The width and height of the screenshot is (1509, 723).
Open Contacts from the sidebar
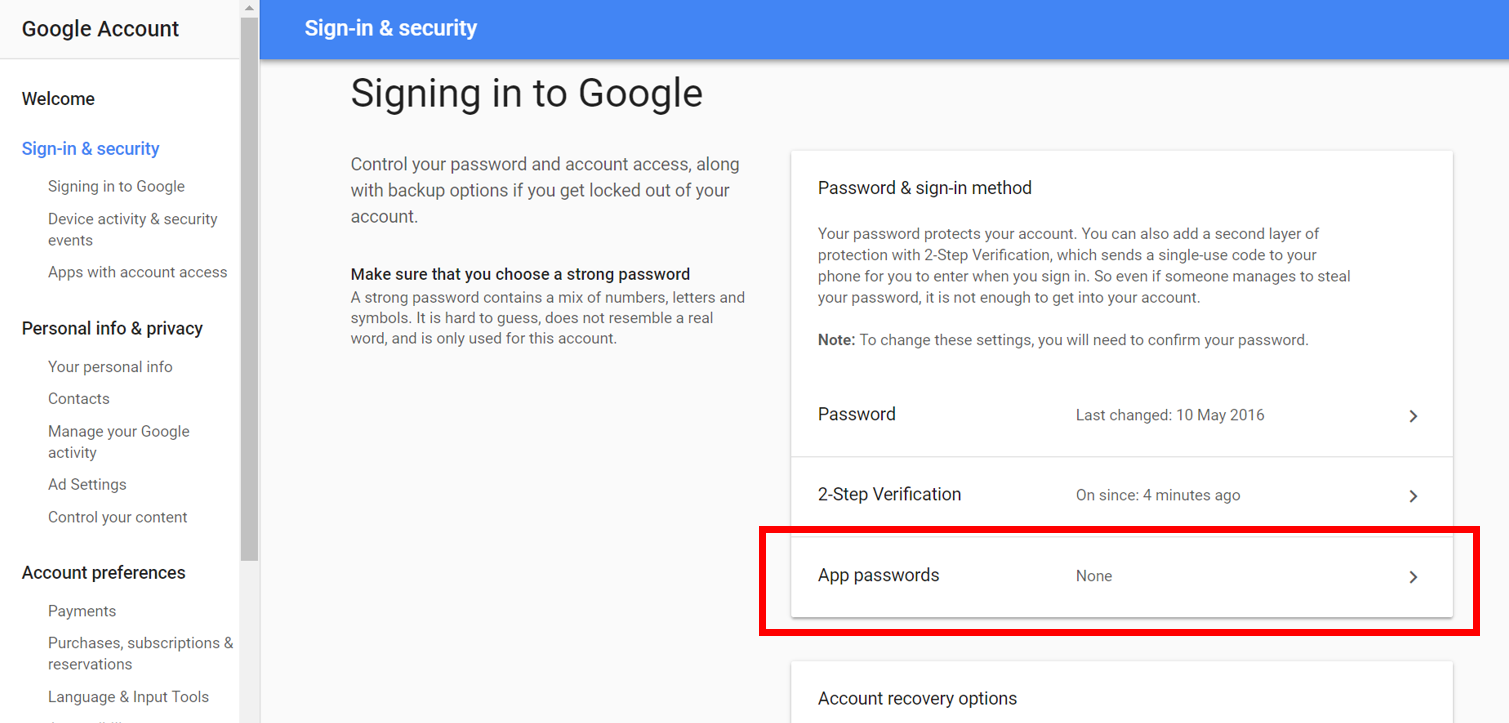coord(79,399)
